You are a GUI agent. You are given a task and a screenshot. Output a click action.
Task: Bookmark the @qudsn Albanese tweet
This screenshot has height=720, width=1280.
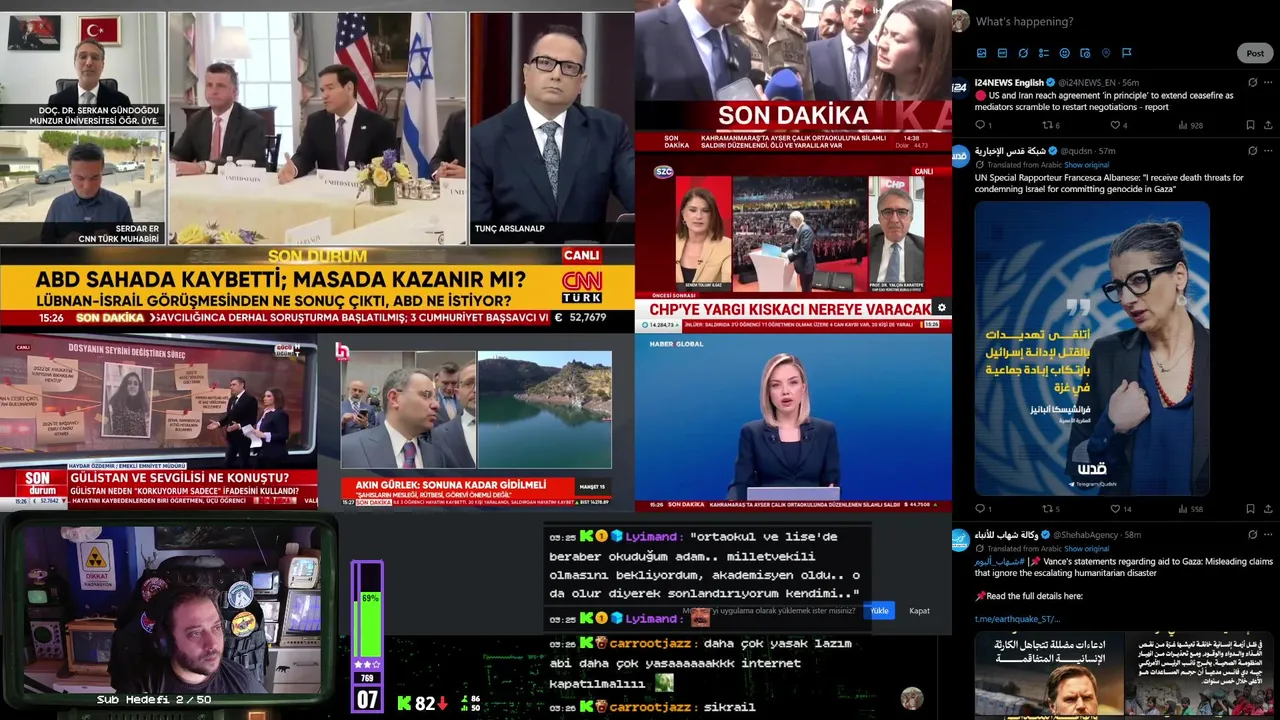1250,509
